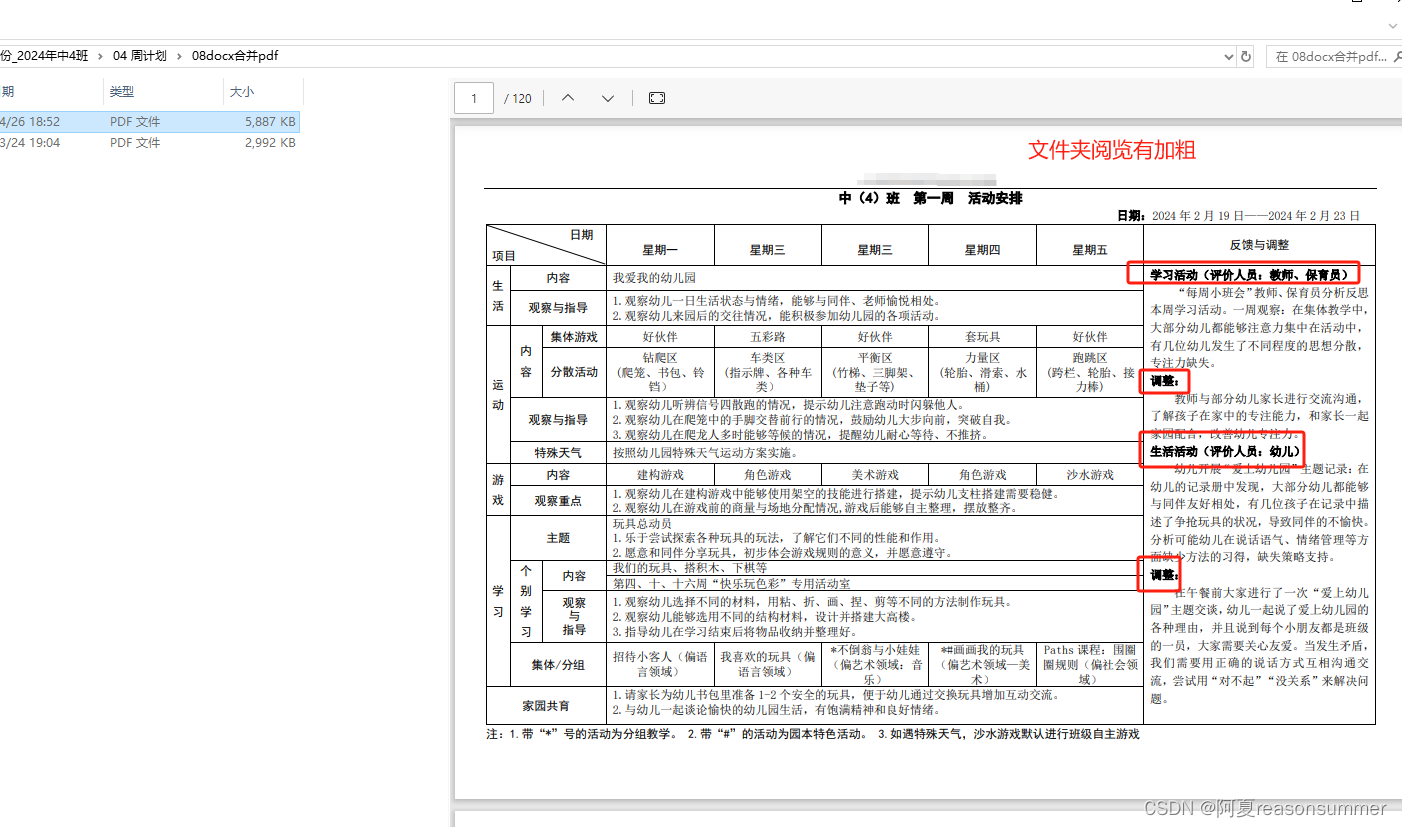The width and height of the screenshot is (1402, 827).
Task: Navigate to the 04 周计划 breadcrumb folder
Action: (x=139, y=56)
